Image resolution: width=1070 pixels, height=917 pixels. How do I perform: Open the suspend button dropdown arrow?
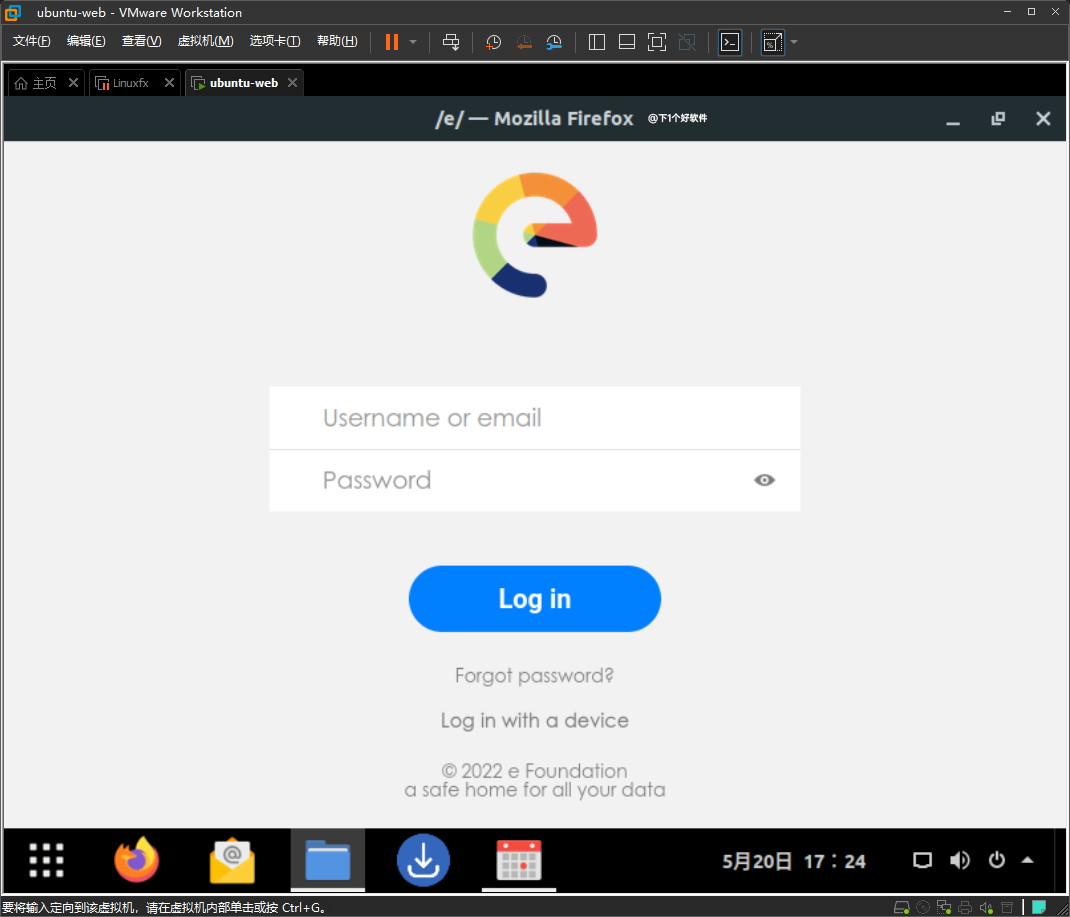click(412, 42)
